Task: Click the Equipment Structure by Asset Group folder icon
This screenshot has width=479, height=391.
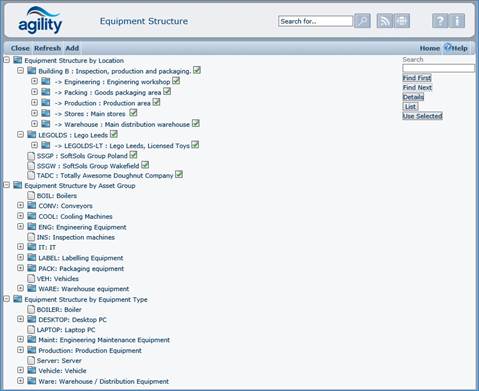Action: coord(18,185)
